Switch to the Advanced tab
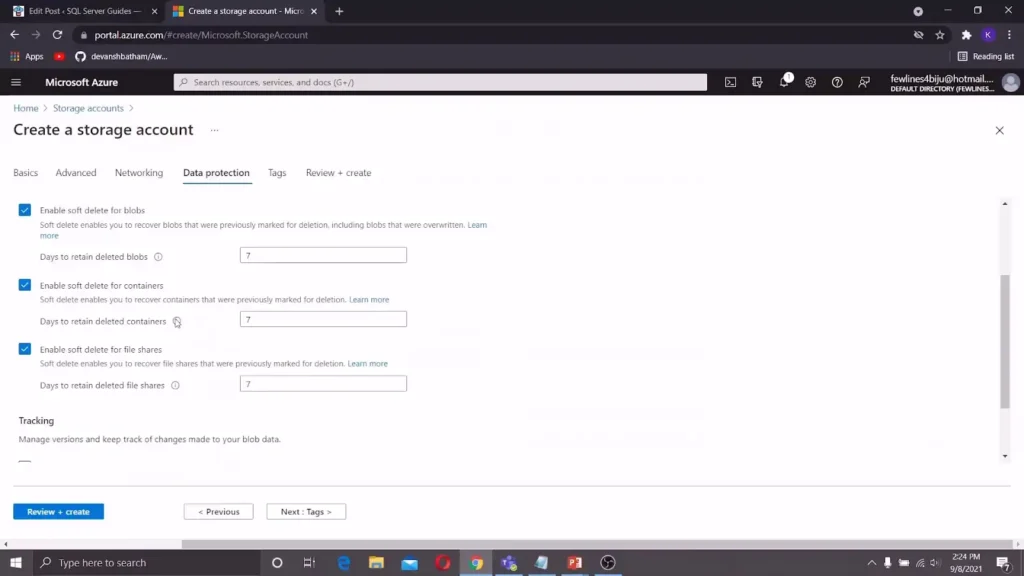1024x576 pixels. (76, 172)
